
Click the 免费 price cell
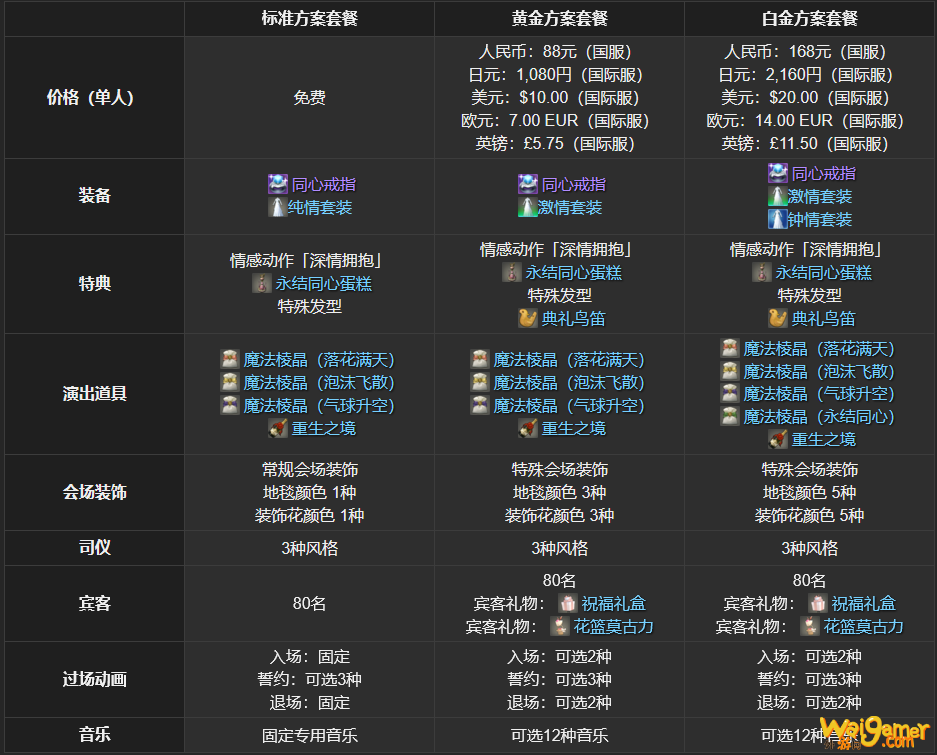pyautogui.click(x=310, y=97)
